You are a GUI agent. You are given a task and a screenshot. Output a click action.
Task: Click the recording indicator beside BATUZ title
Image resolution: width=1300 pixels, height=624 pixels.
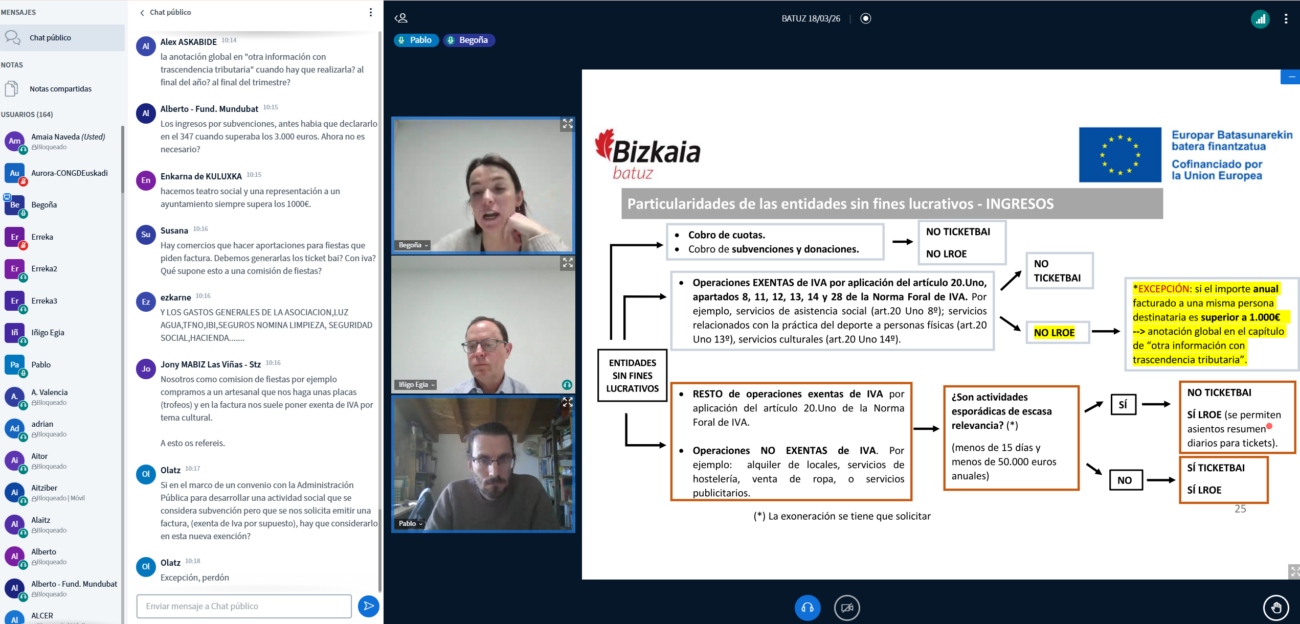coord(865,18)
